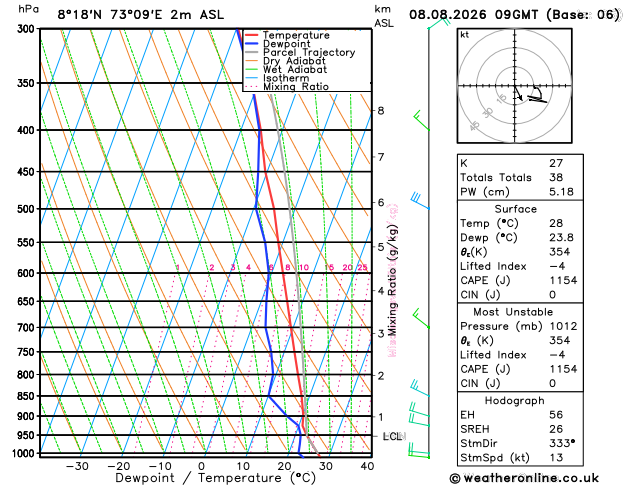Screen dimensions: 629x486
Task: Click the Parcel Trajectory legend entry
Action: point(300,53)
